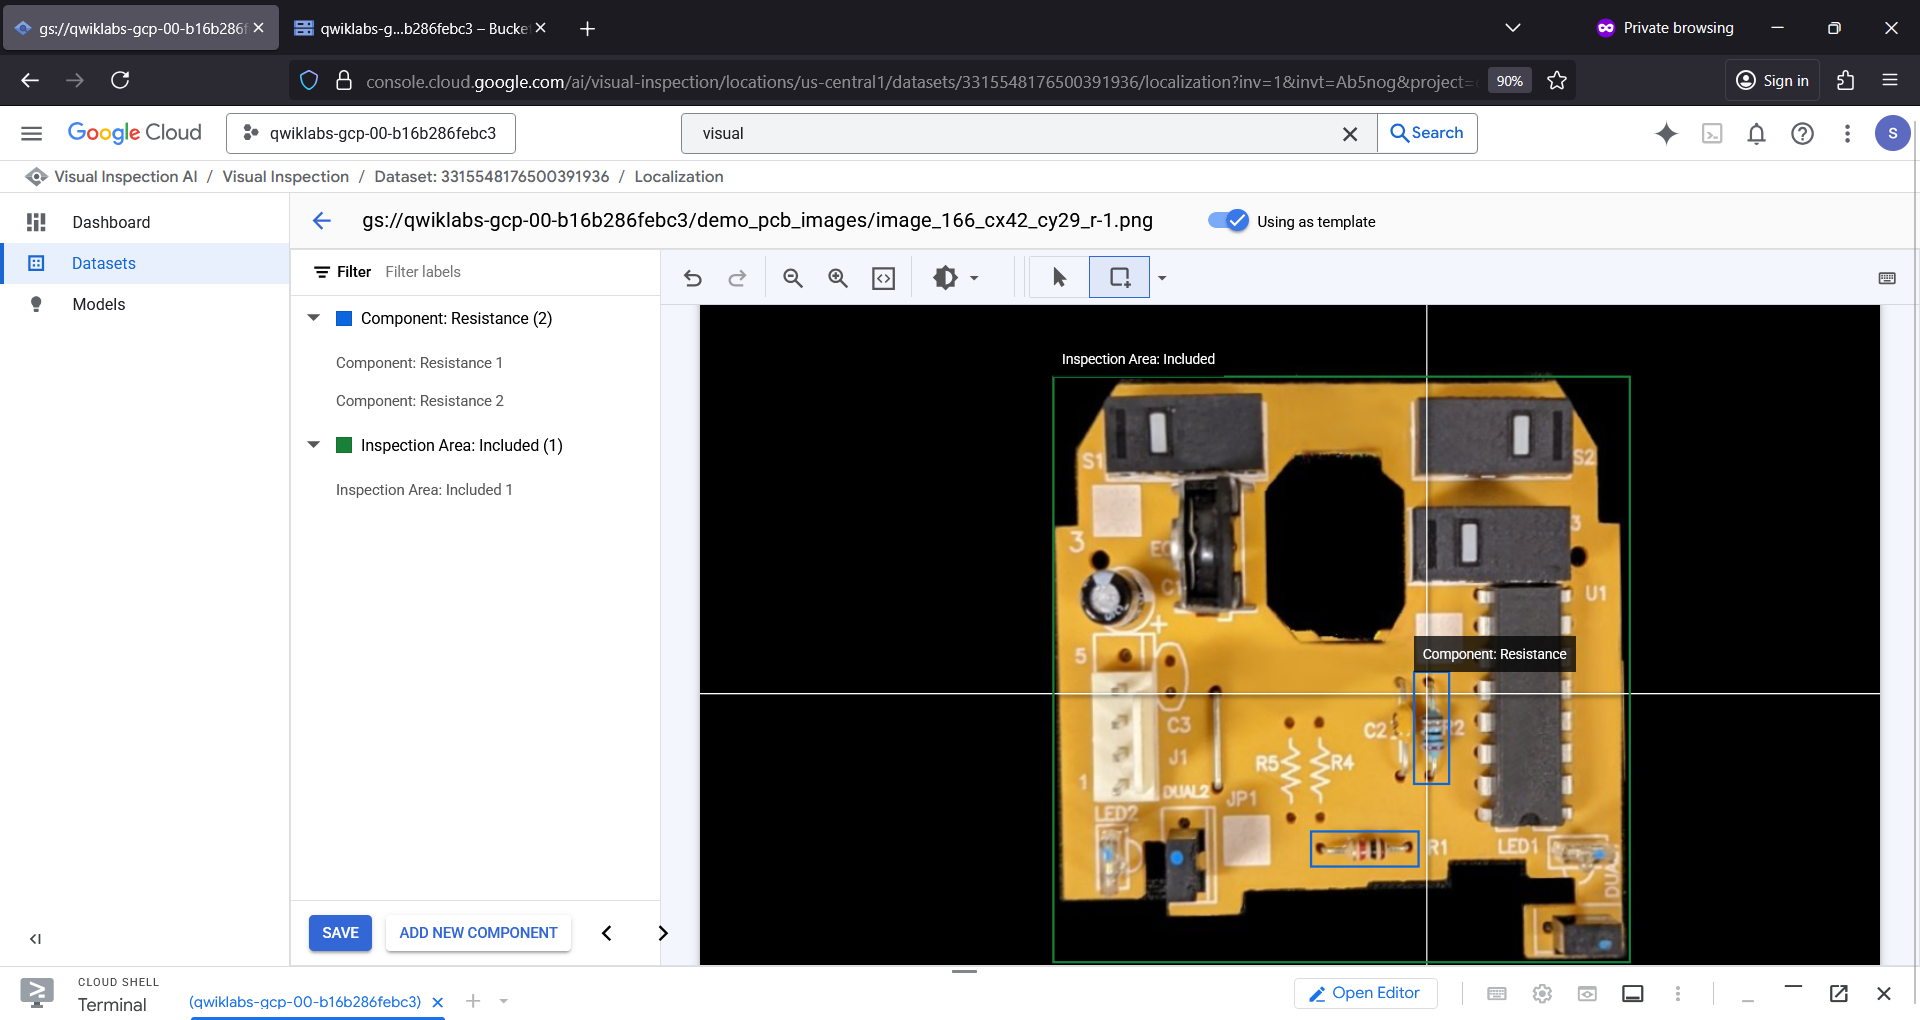The height and width of the screenshot is (1020, 1920).
Task: List all browser tabs dropdown
Action: [x=1513, y=28]
